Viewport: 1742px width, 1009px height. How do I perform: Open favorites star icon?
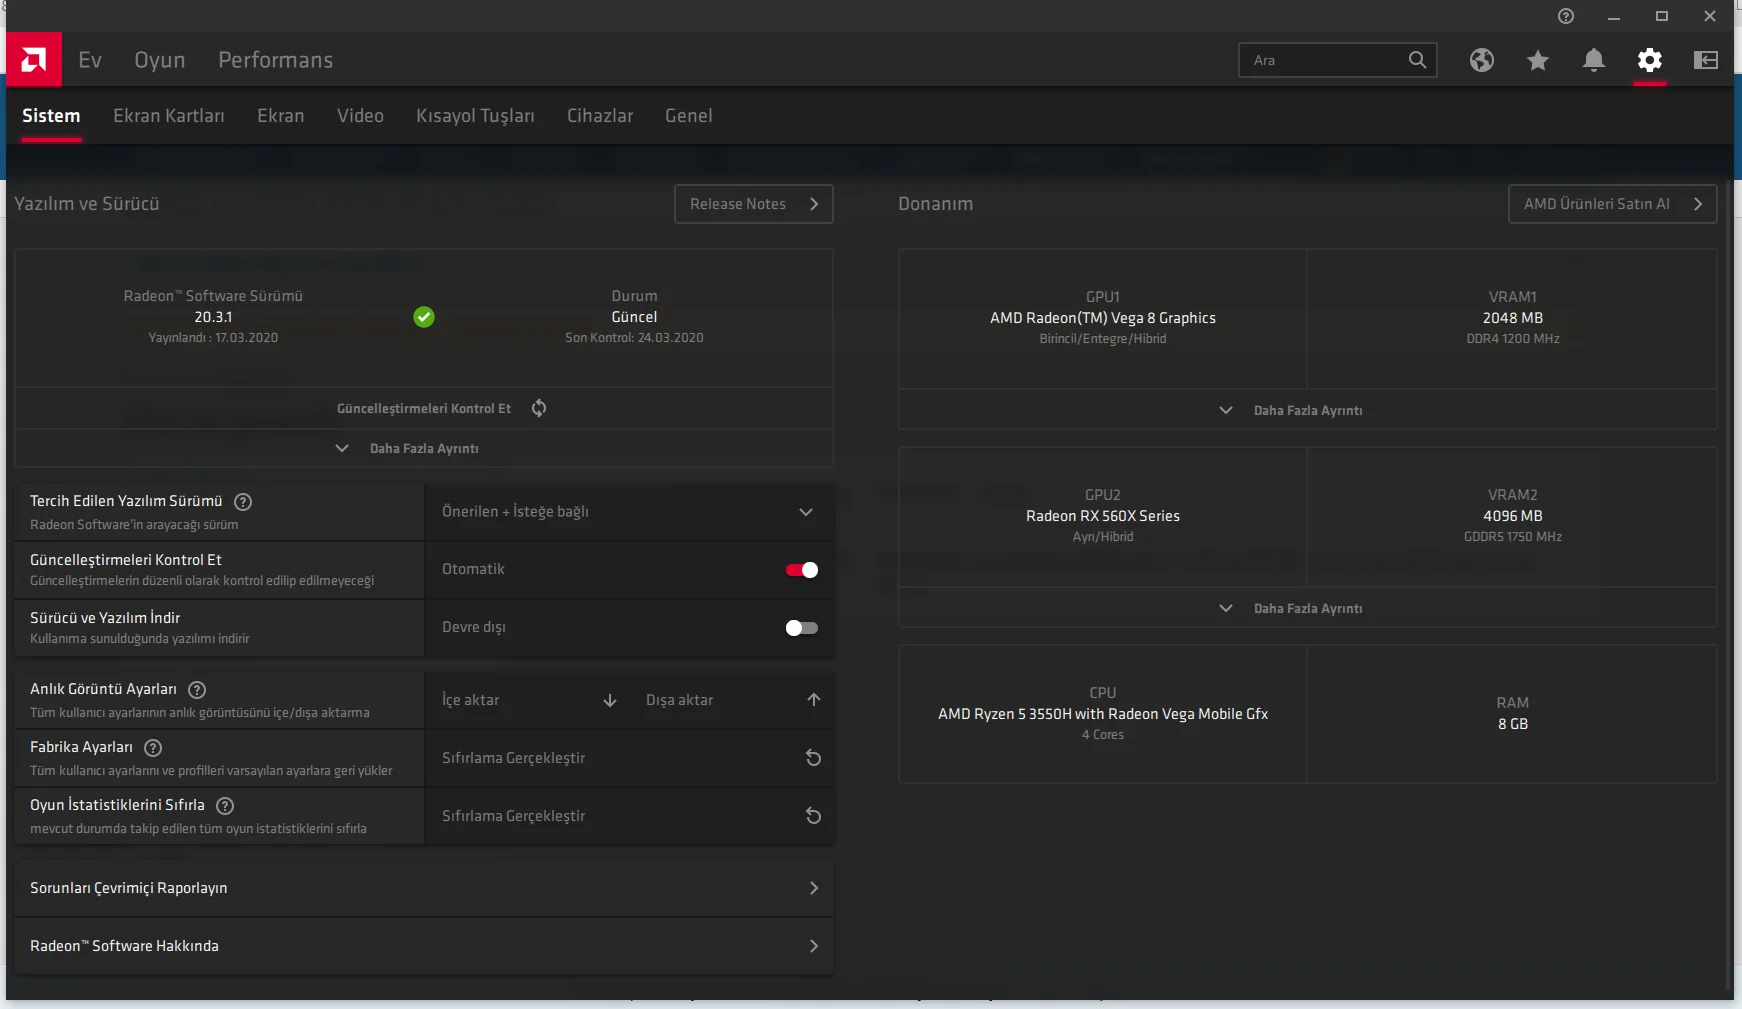point(1537,61)
